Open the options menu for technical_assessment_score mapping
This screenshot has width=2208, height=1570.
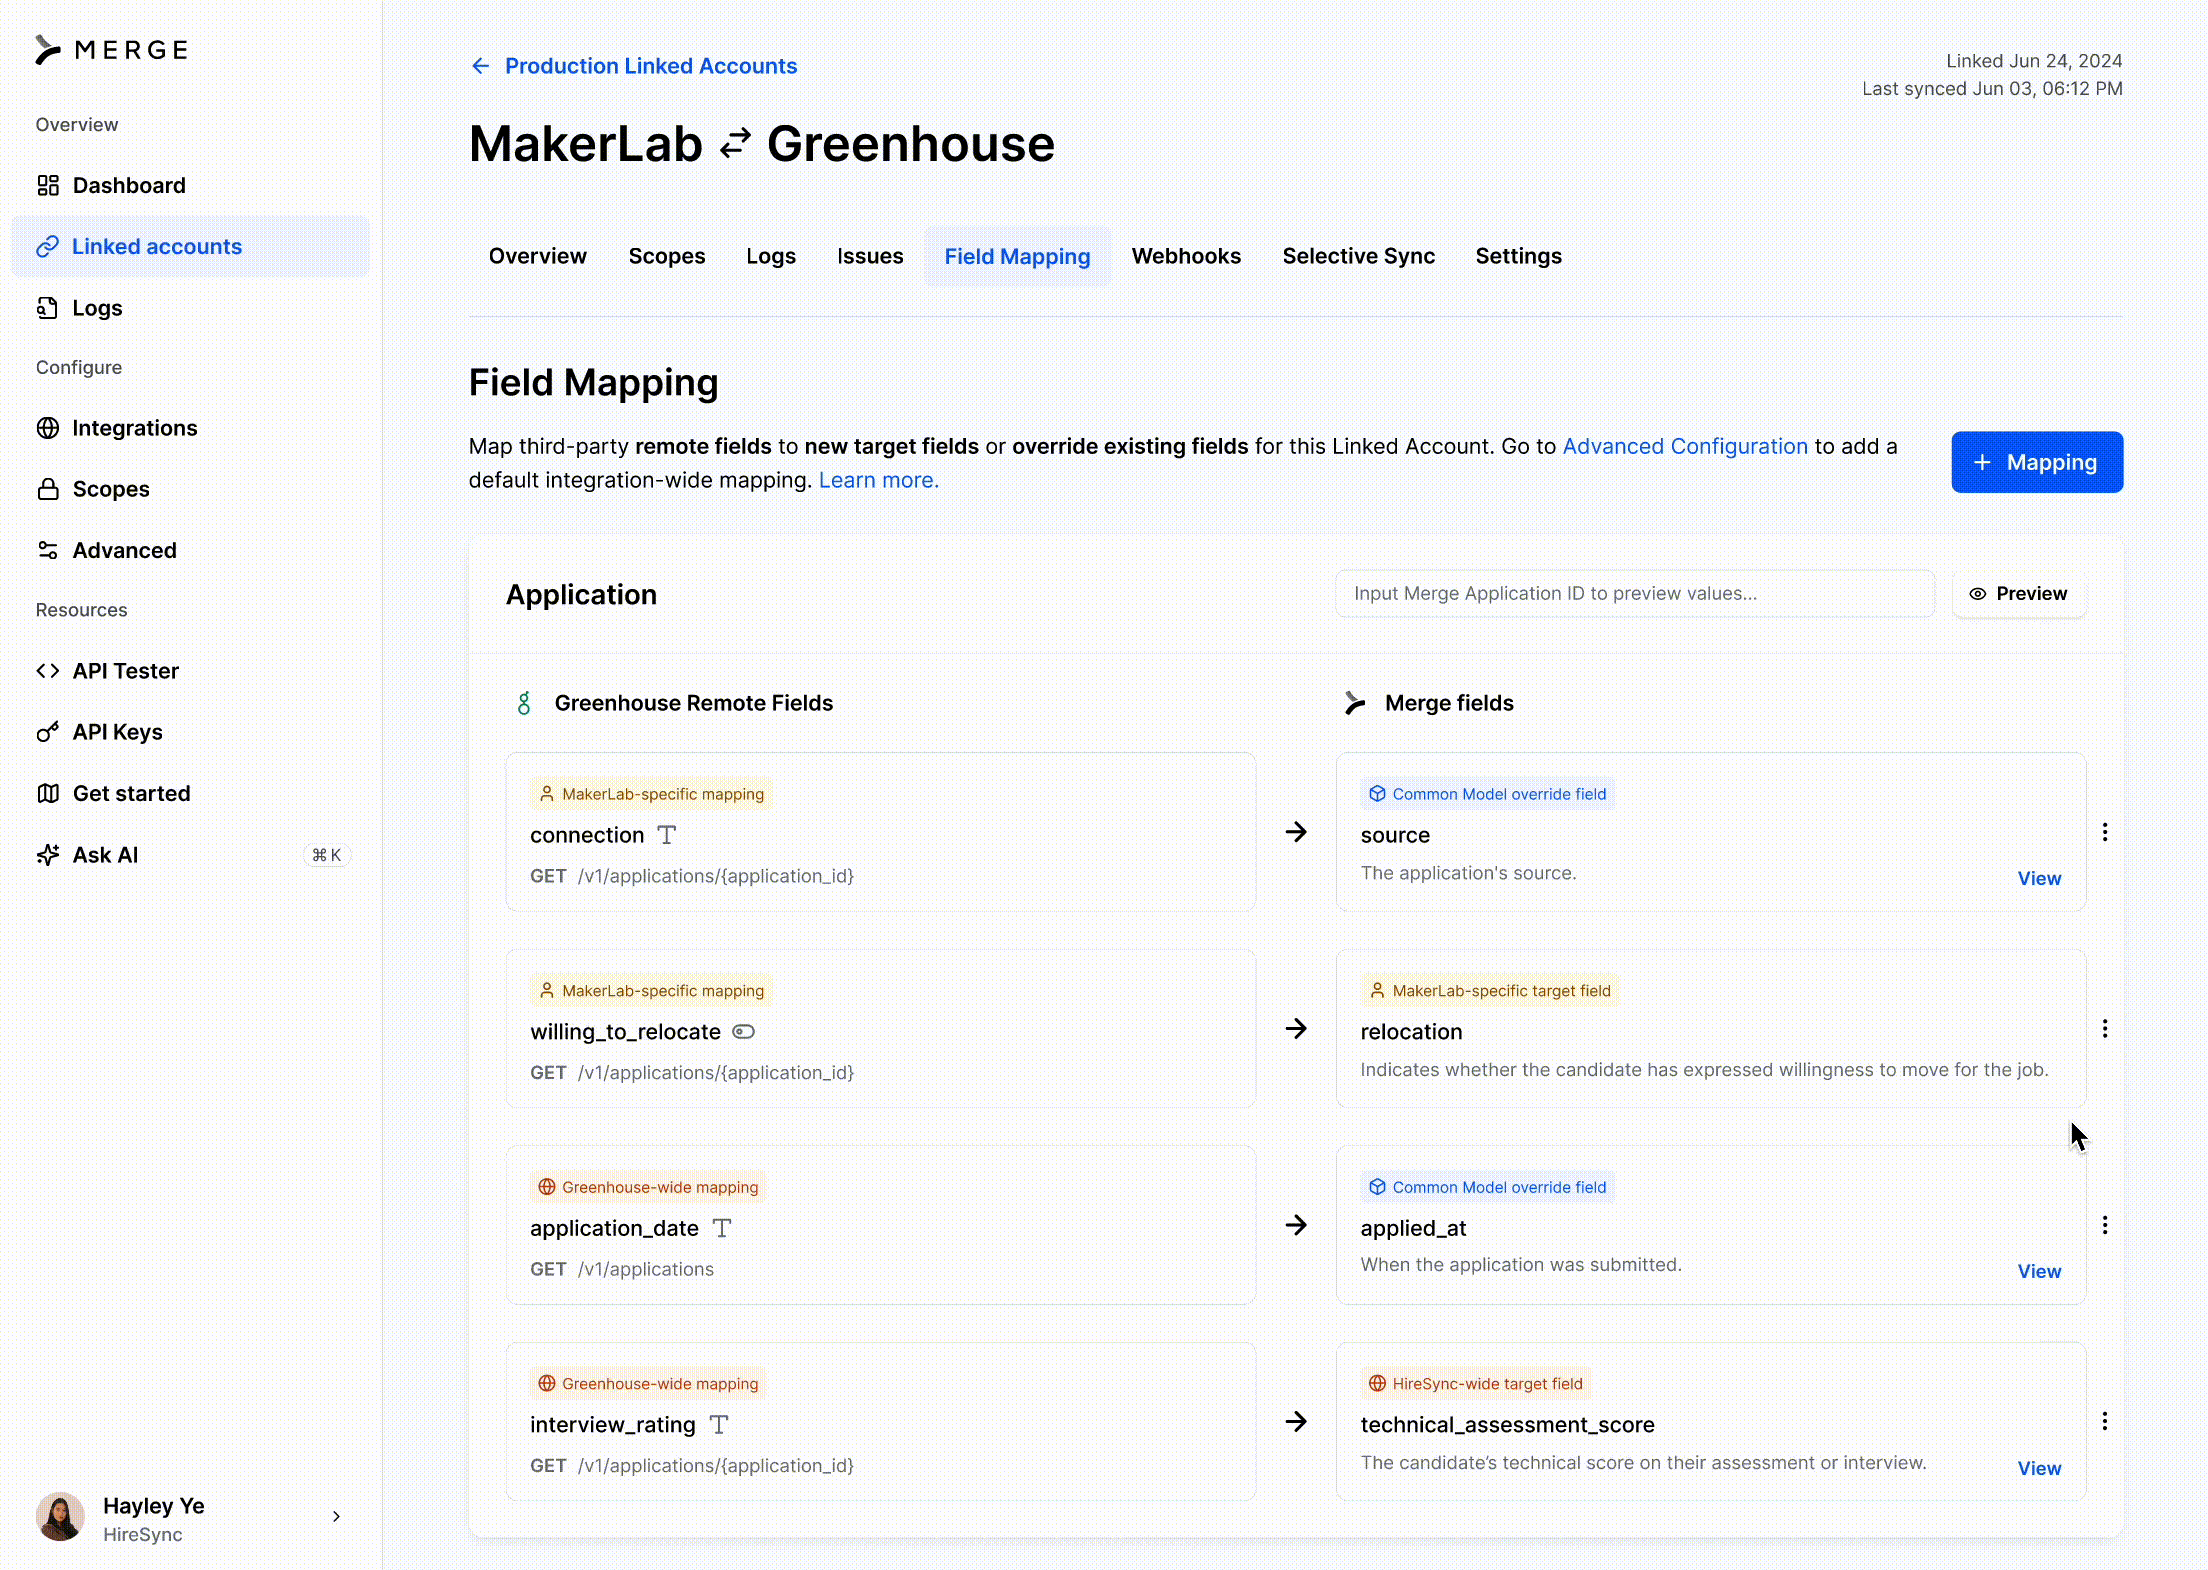[x=2105, y=1421]
